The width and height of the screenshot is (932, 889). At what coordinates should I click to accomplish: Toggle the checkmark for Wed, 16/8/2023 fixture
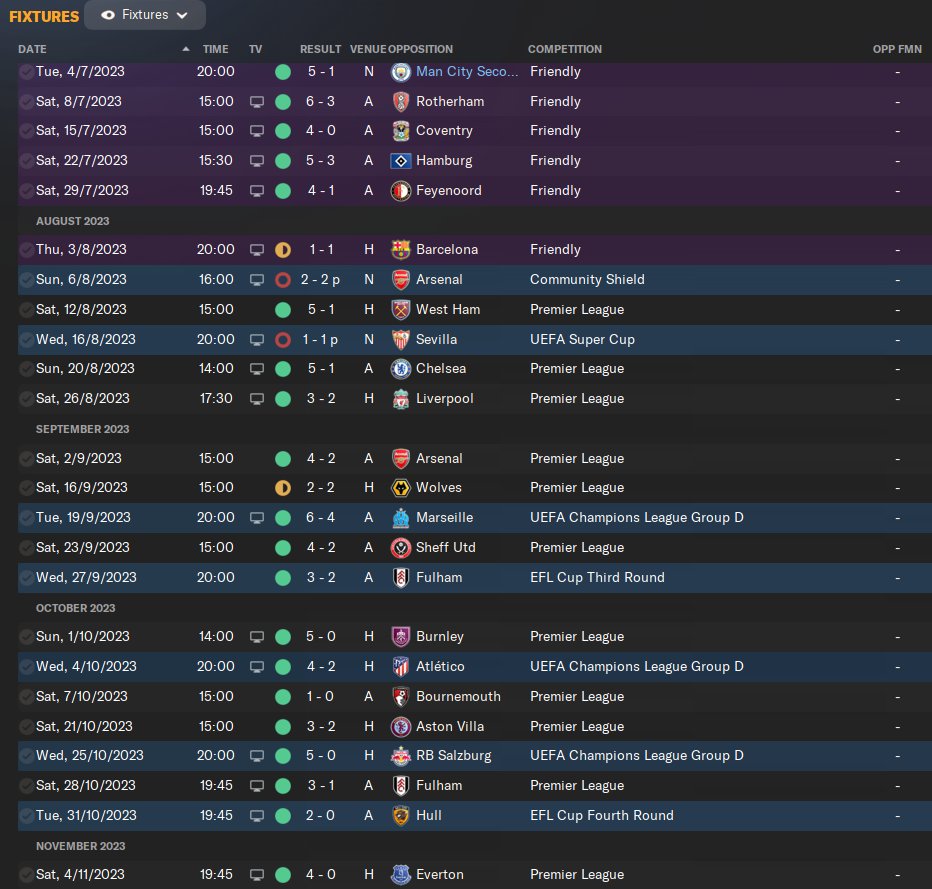[x=26, y=339]
